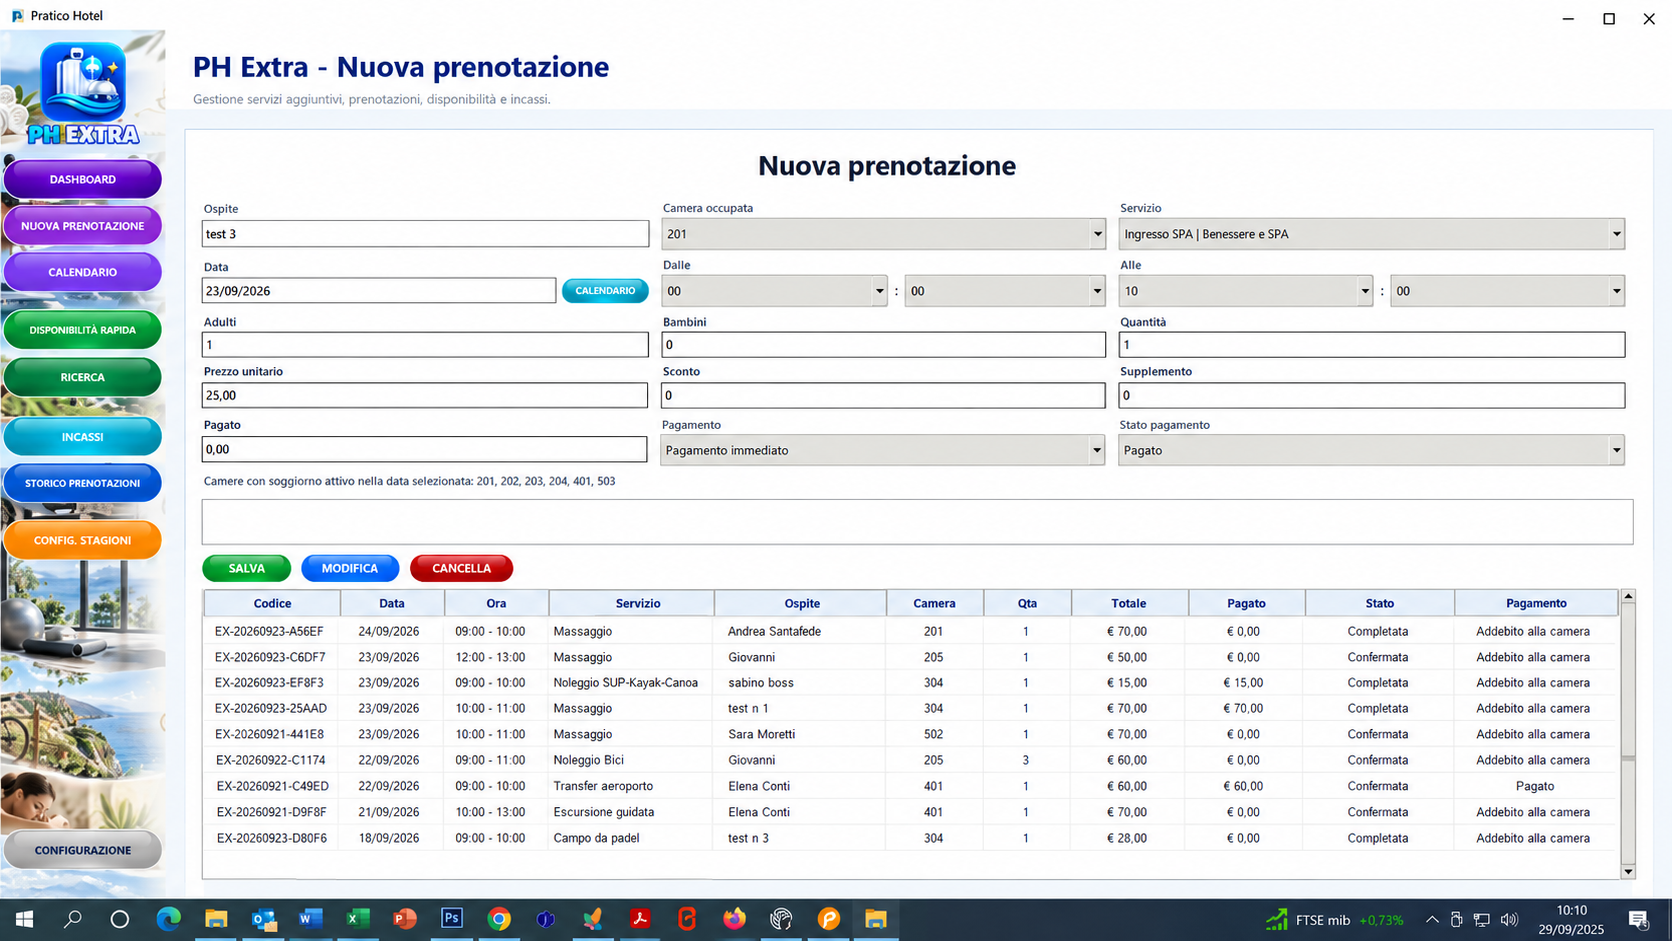Select the Transfer aeroporto booking row

tap(910, 786)
